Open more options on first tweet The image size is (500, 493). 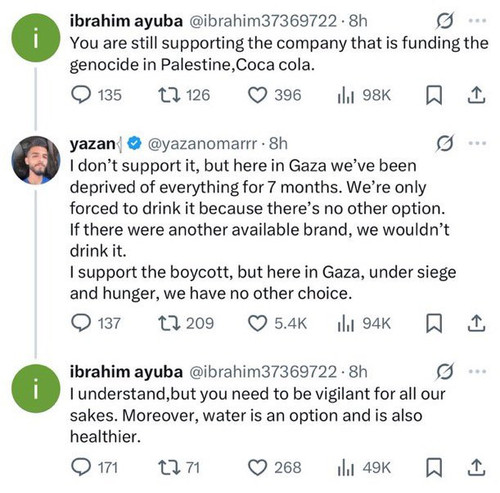pos(477,21)
